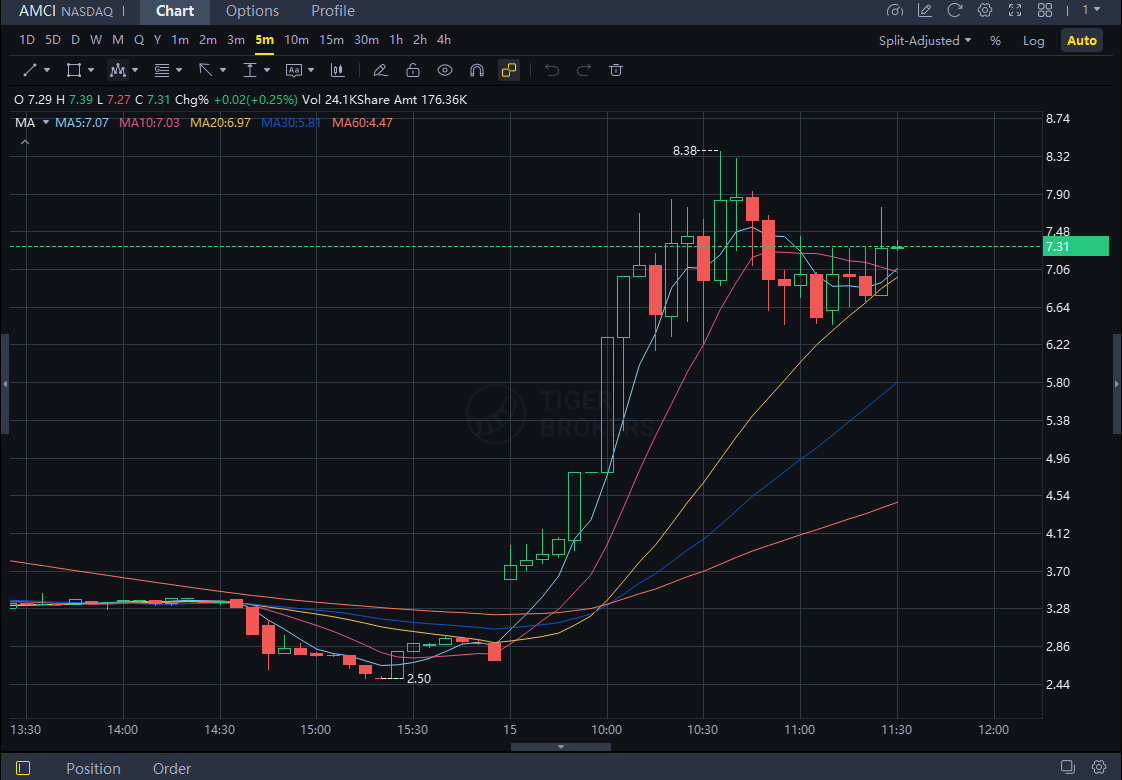Open the Split-Adjusted dropdown

pos(925,41)
